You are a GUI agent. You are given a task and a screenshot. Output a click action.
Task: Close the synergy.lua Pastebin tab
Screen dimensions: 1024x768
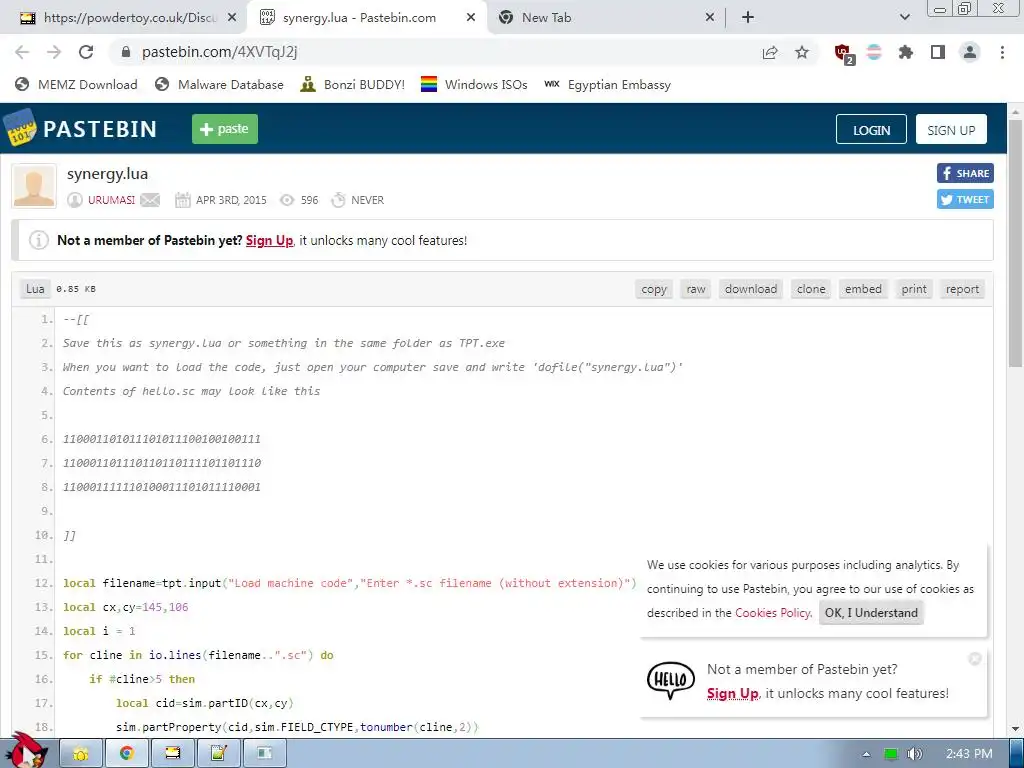click(x=471, y=18)
